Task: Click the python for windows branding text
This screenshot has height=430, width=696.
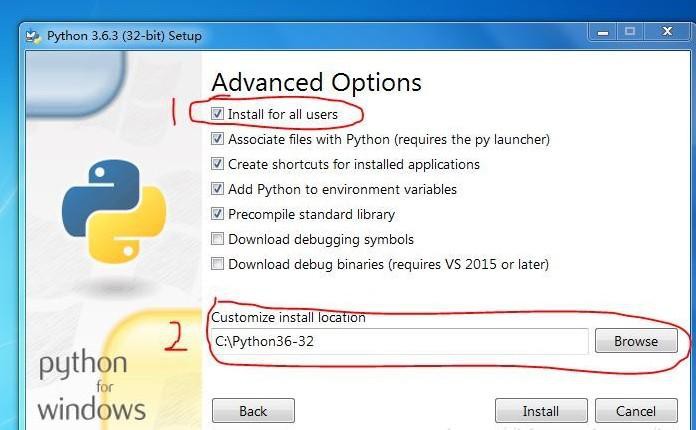Action: [91, 386]
